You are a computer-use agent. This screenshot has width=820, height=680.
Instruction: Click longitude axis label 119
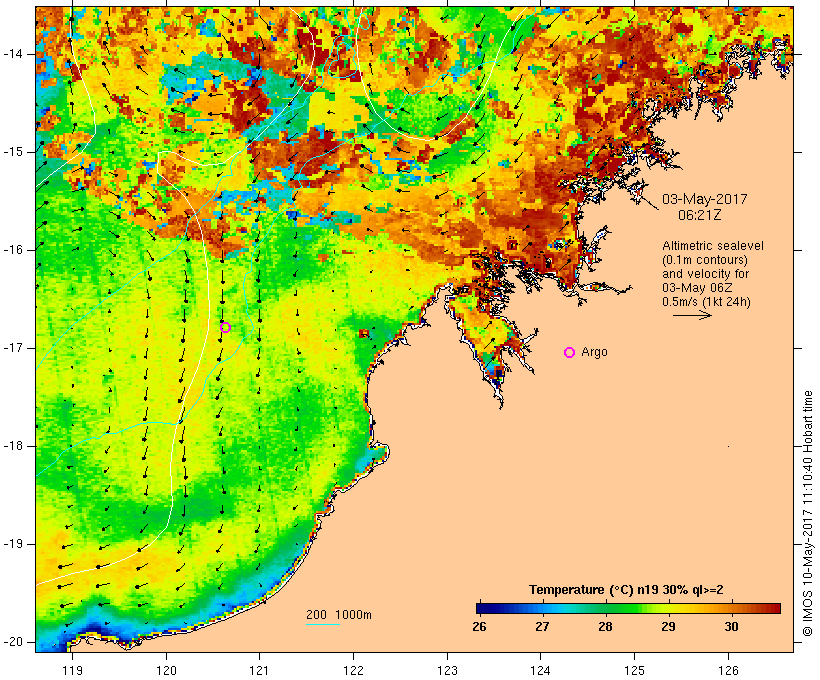click(x=72, y=670)
